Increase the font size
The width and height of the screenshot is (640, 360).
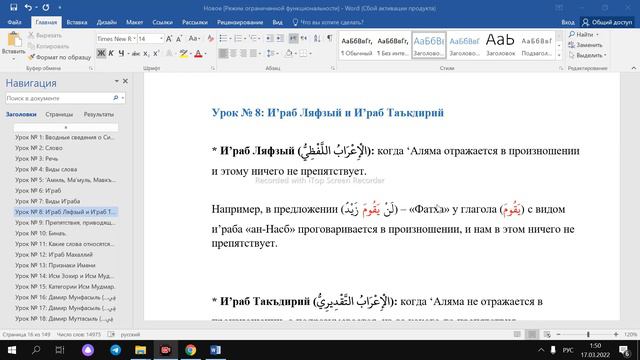tap(169, 39)
